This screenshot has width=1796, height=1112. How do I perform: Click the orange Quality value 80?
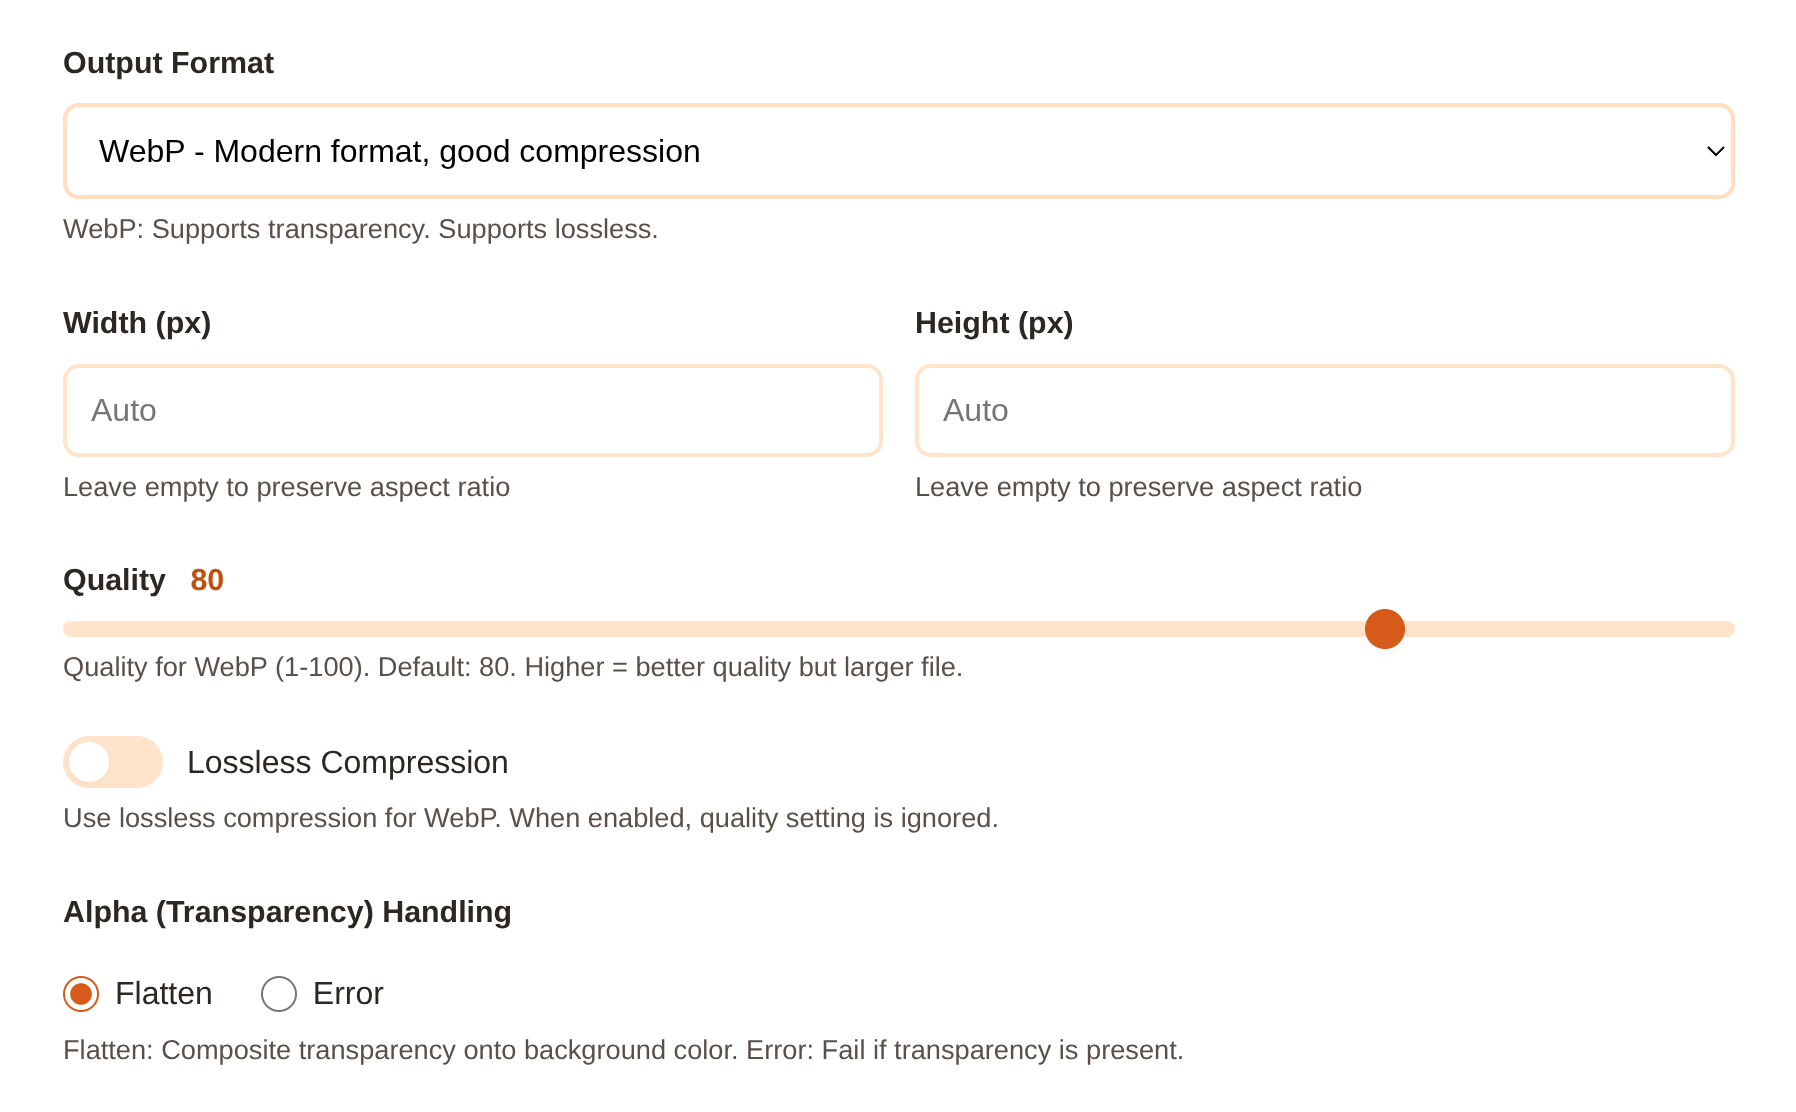[207, 579]
